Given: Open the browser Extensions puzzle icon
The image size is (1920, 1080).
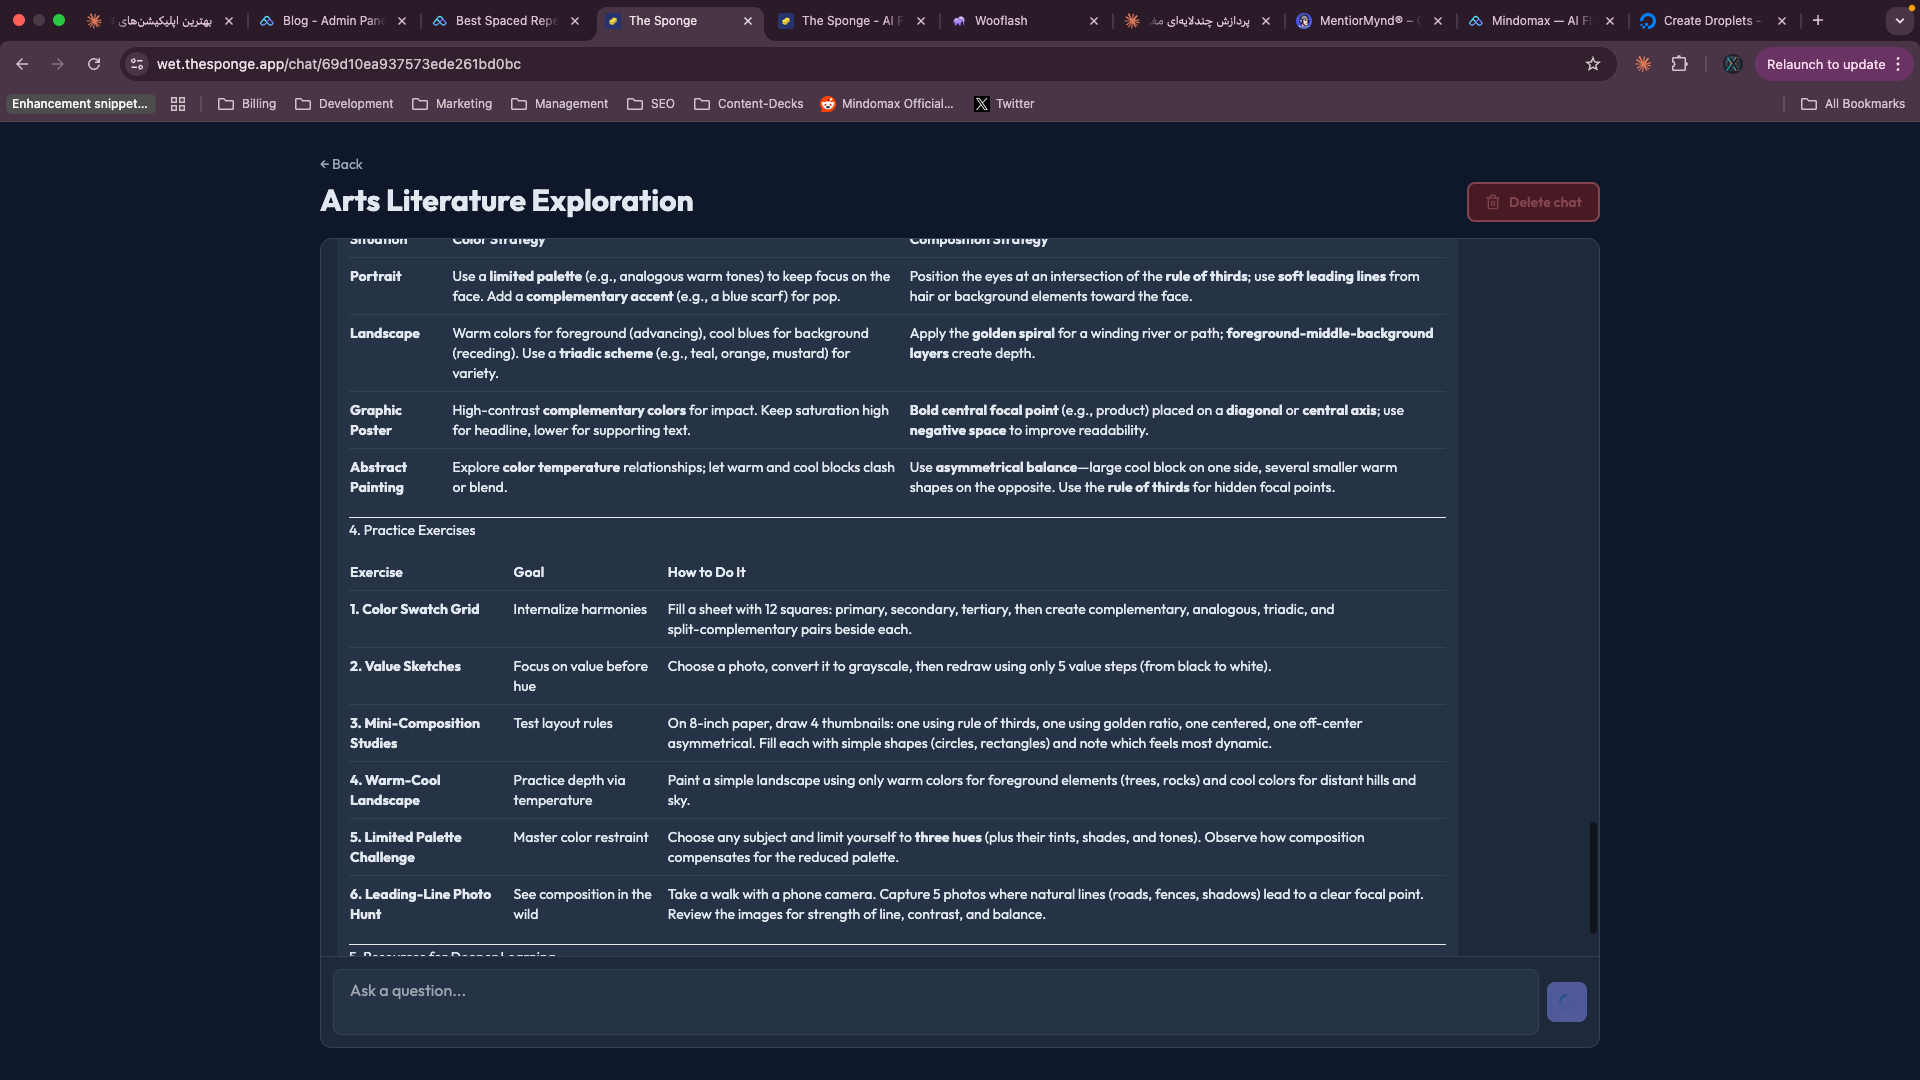Looking at the screenshot, I should (x=1680, y=64).
